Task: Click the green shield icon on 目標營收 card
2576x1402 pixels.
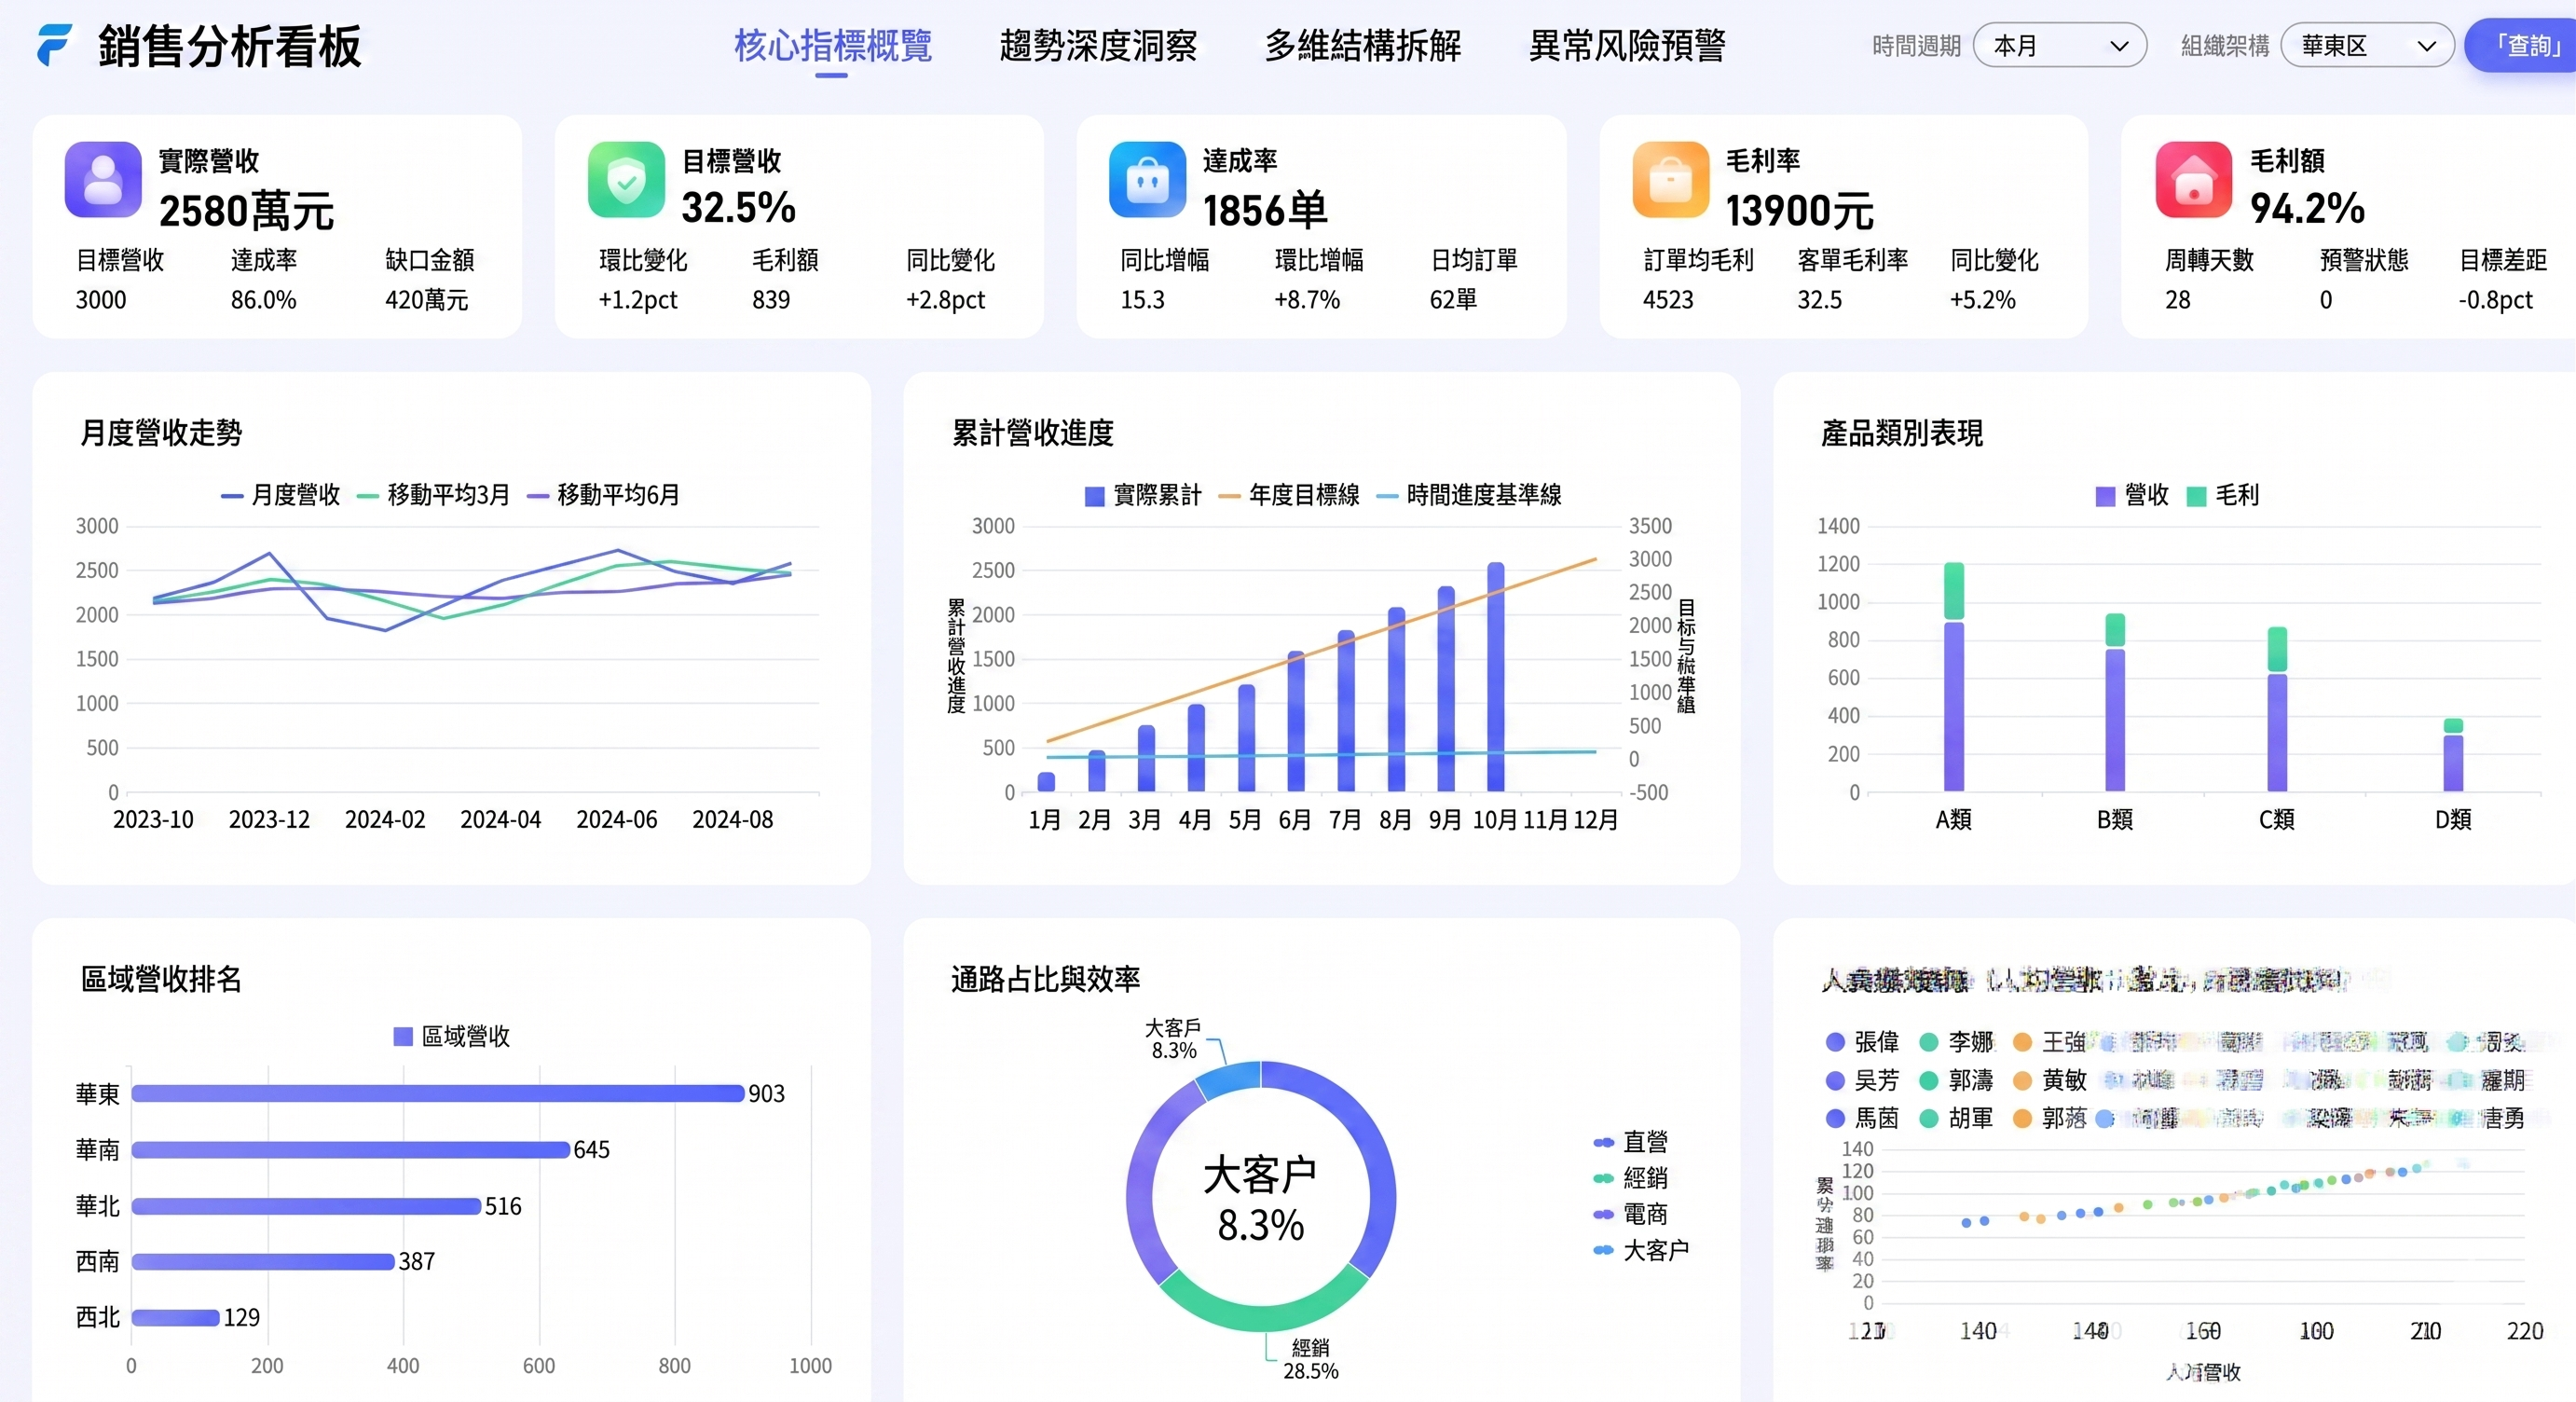Action: (x=626, y=180)
